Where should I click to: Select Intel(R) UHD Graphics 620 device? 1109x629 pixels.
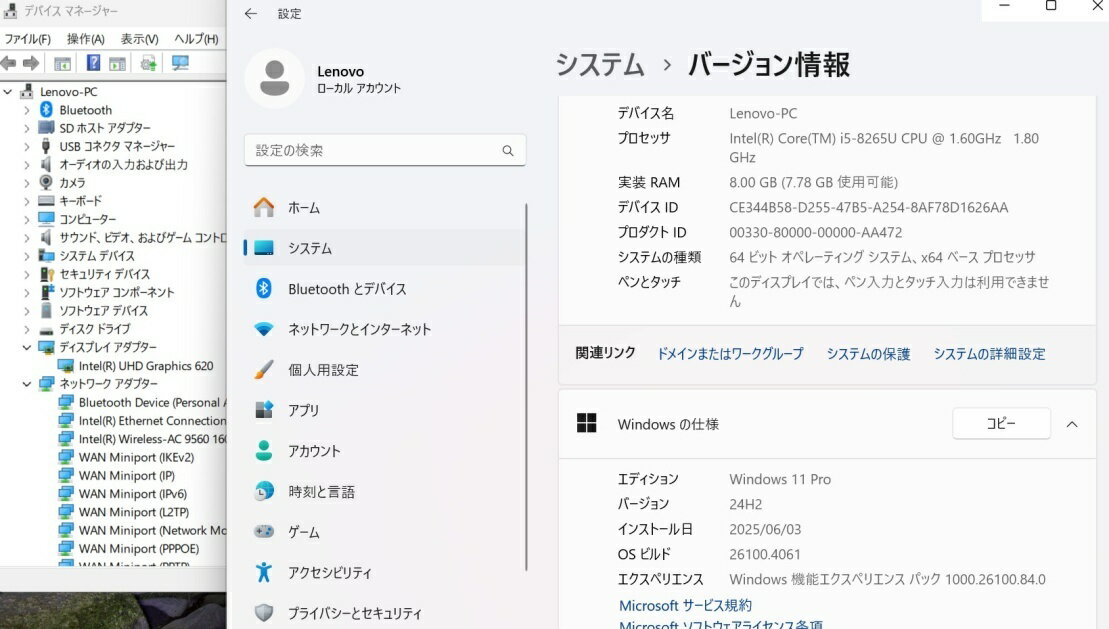tap(146, 366)
